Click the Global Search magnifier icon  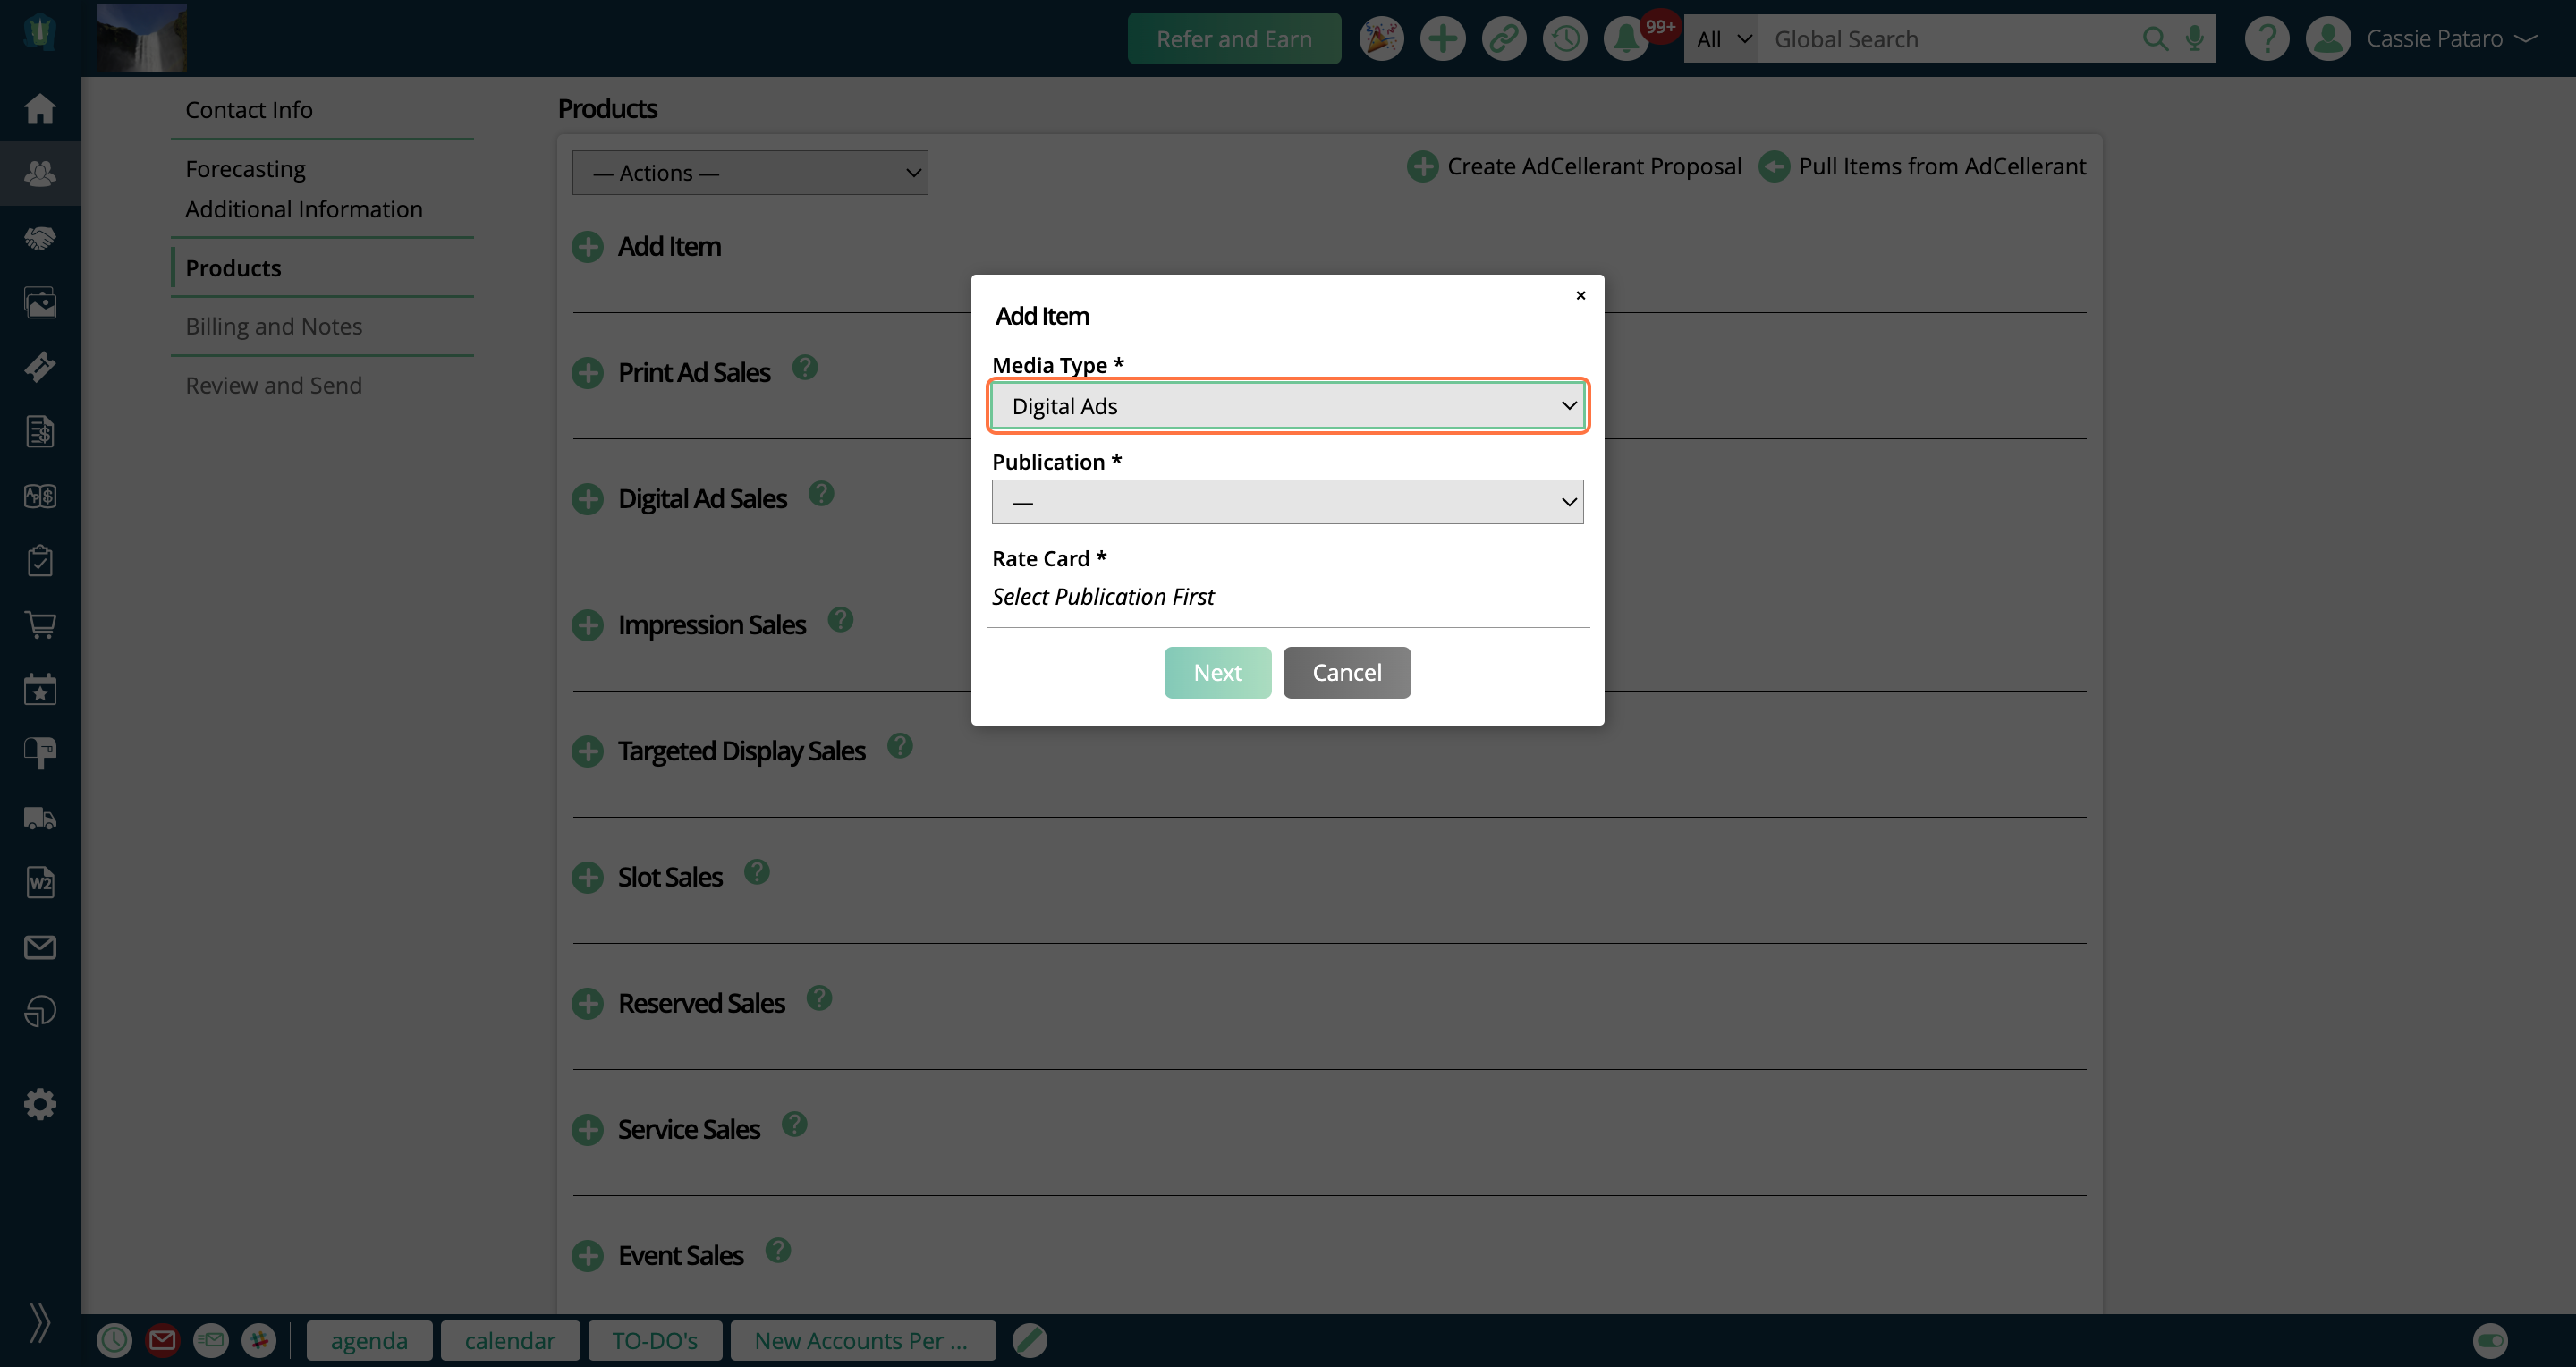pyautogui.click(x=2155, y=39)
